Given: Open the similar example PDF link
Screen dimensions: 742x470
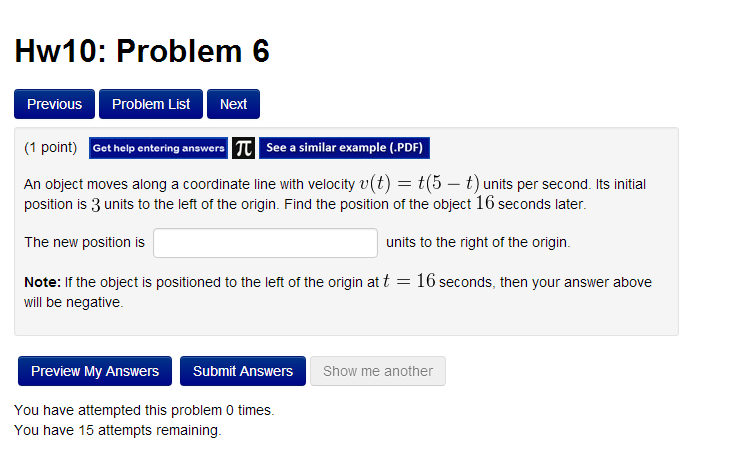Looking at the screenshot, I should click(x=344, y=148).
